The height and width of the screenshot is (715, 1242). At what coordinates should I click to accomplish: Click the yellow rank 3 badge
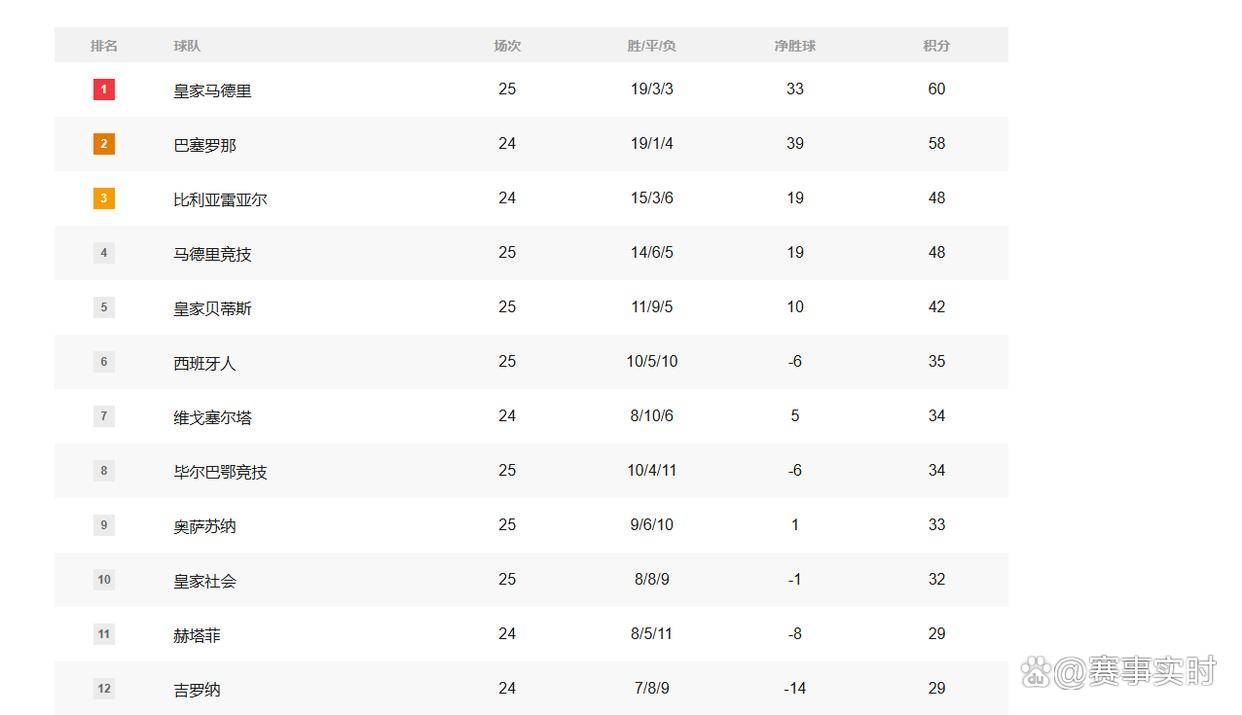(x=104, y=198)
